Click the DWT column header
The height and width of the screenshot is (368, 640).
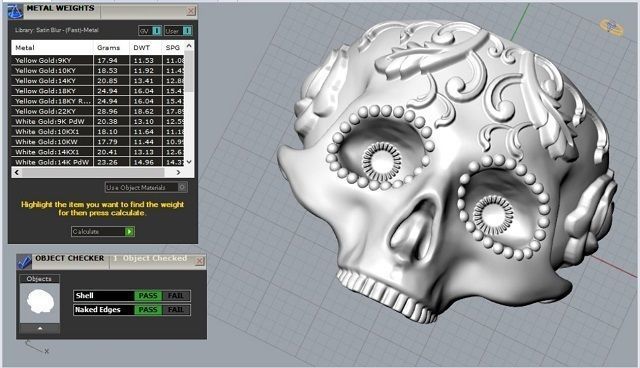pyautogui.click(x=145, y=48)
